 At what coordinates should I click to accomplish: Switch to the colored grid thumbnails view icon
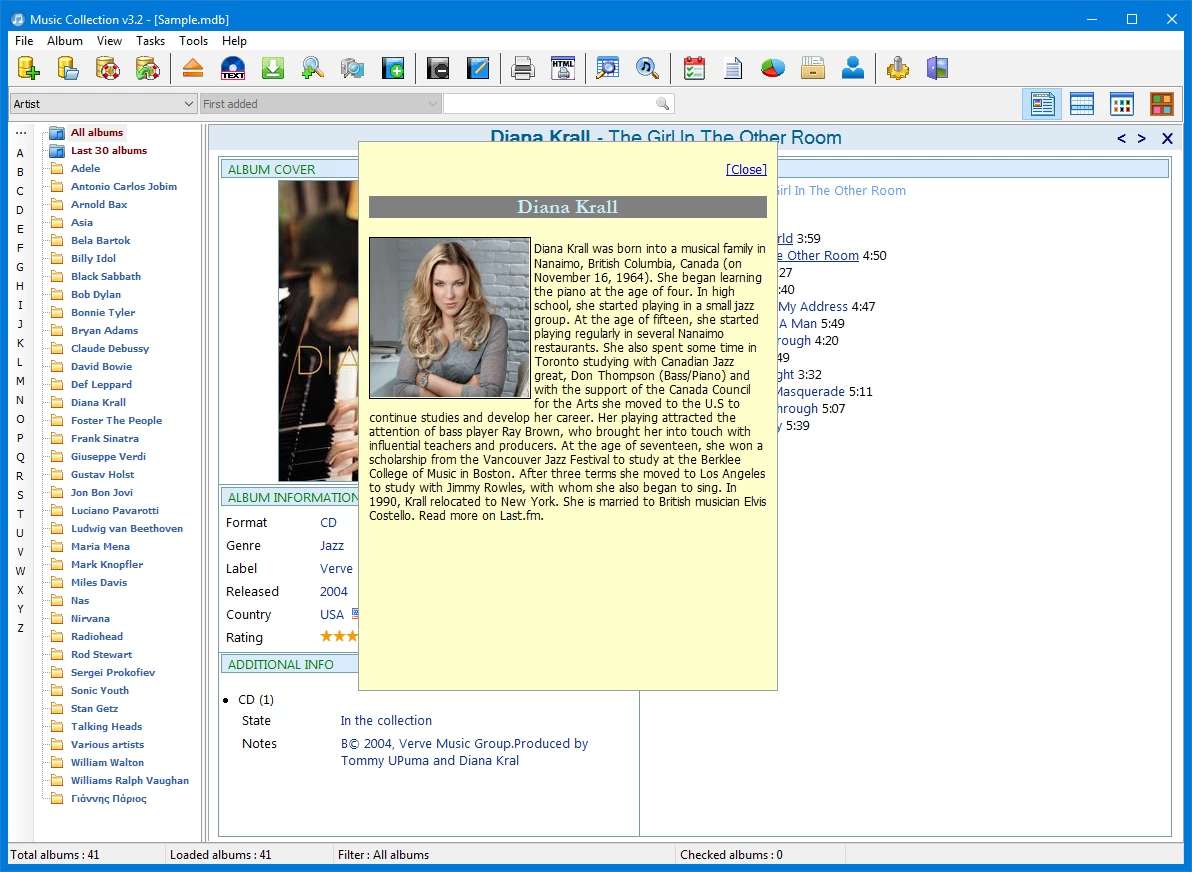coord(1121,104)
